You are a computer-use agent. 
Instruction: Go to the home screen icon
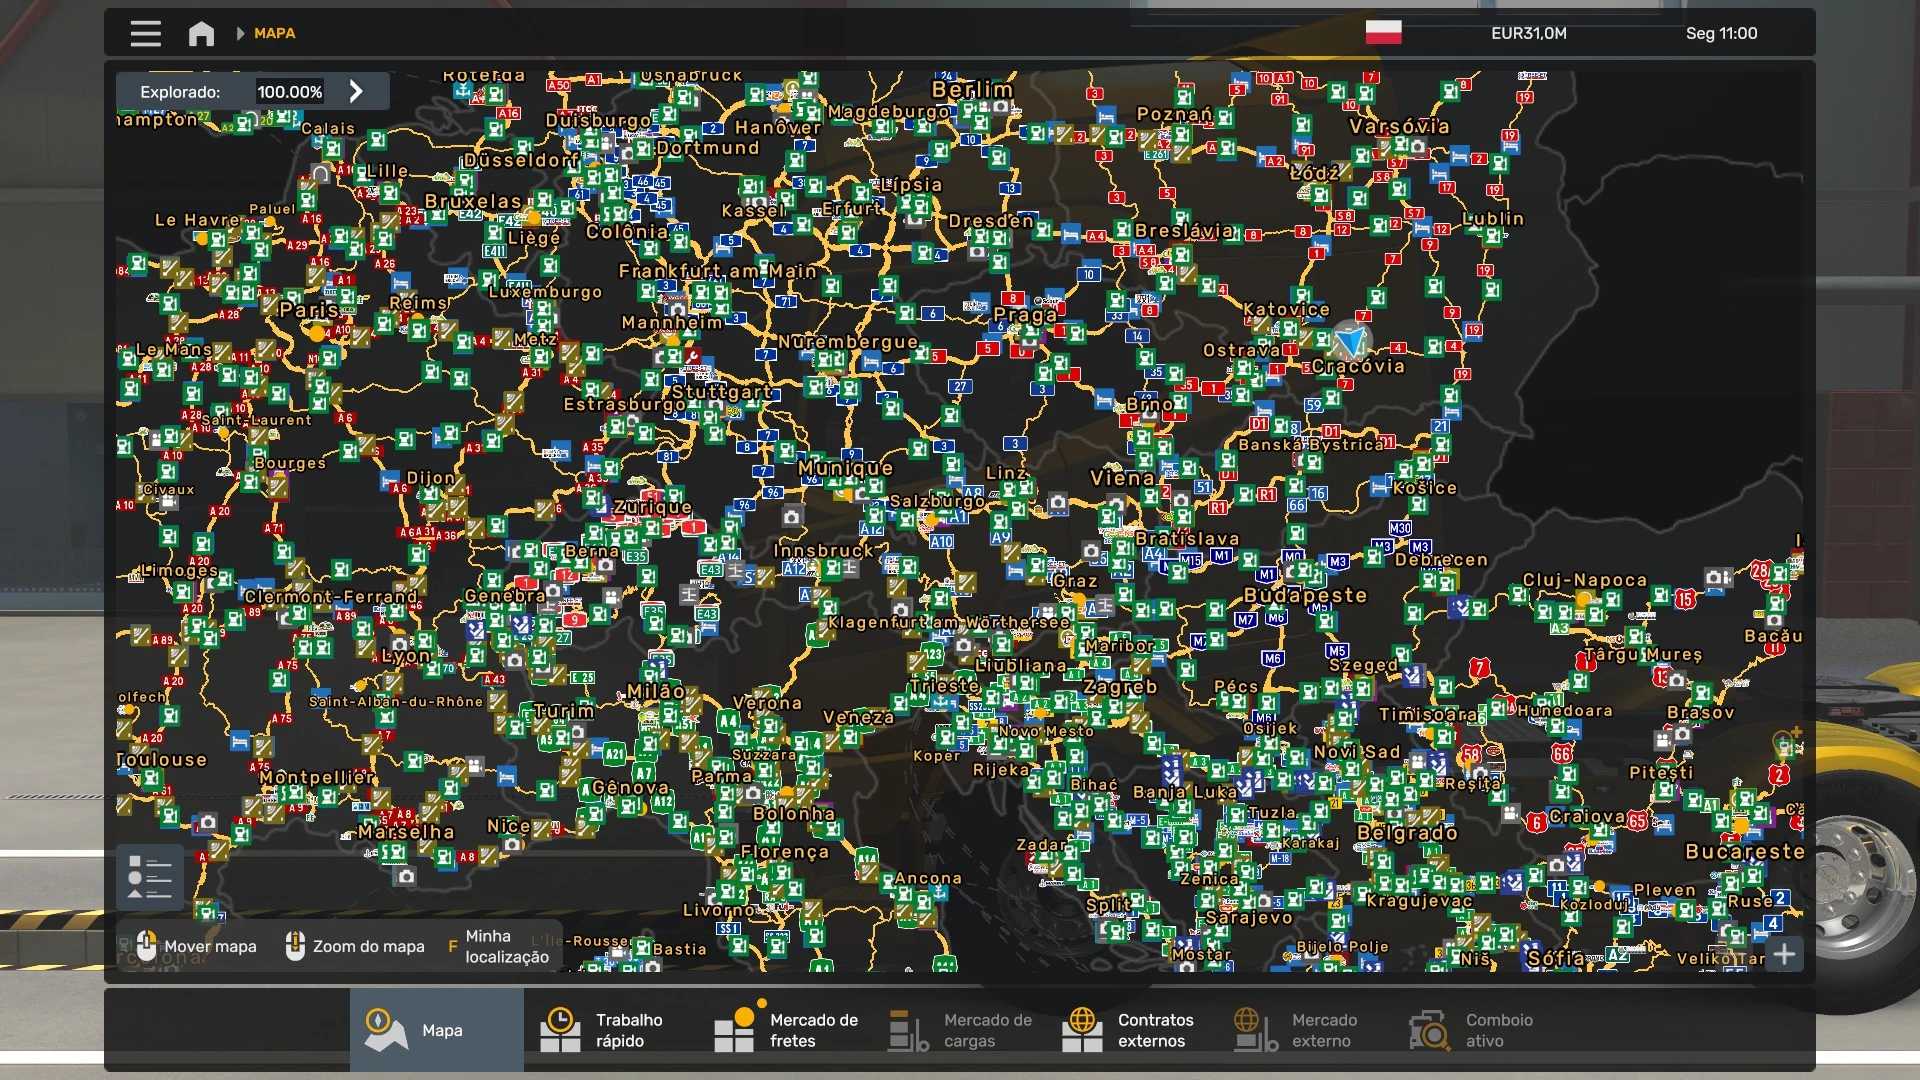[201, 33]
